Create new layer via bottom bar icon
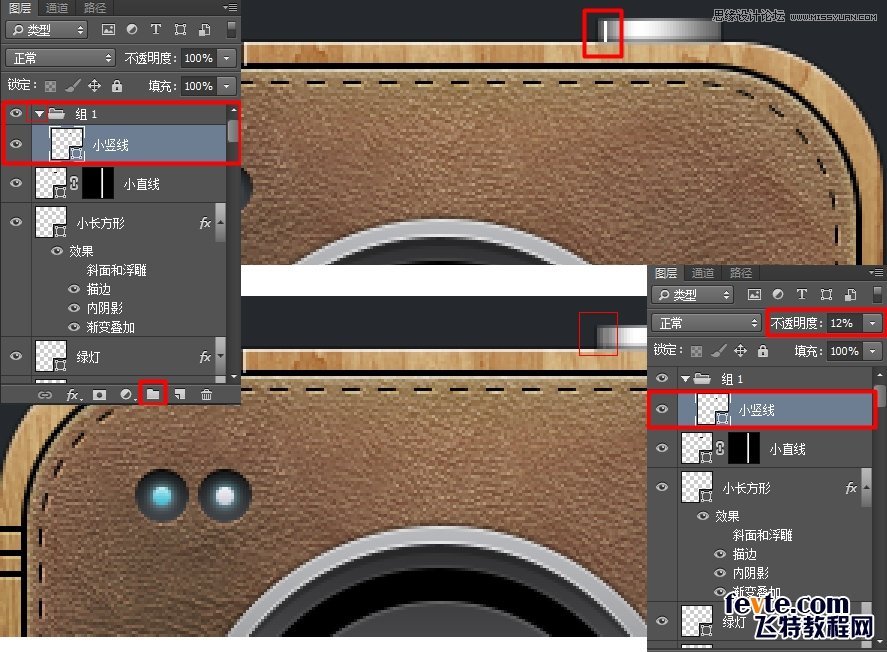 [x=180, y=395]
